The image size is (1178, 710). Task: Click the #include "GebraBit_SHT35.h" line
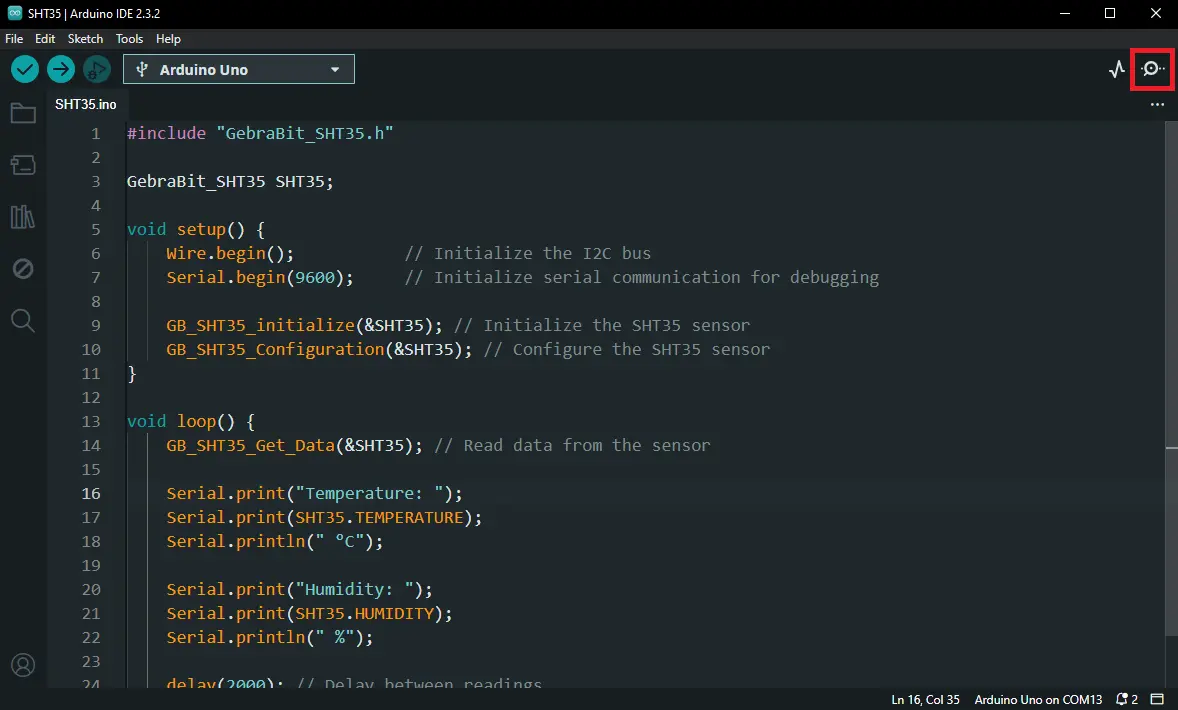260,133
